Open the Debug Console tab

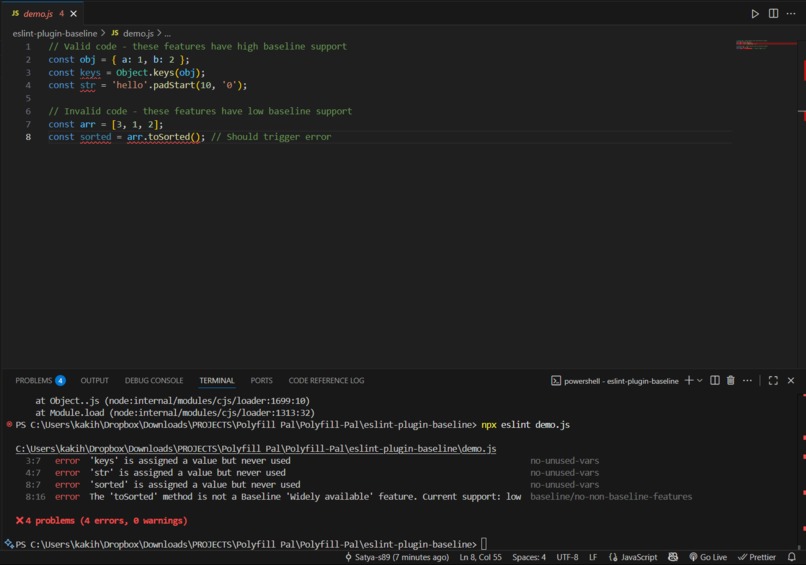[x=154, y=380]
